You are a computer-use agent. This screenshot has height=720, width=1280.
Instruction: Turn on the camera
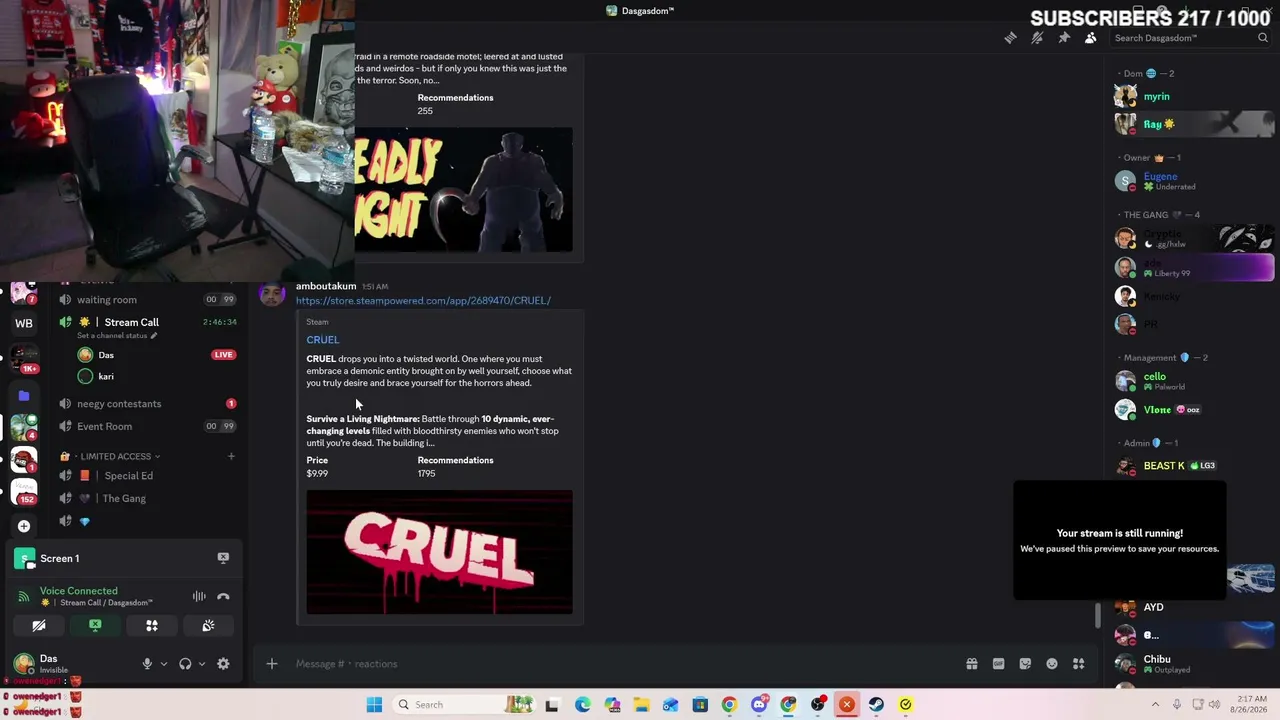click(x=39, y=626)
